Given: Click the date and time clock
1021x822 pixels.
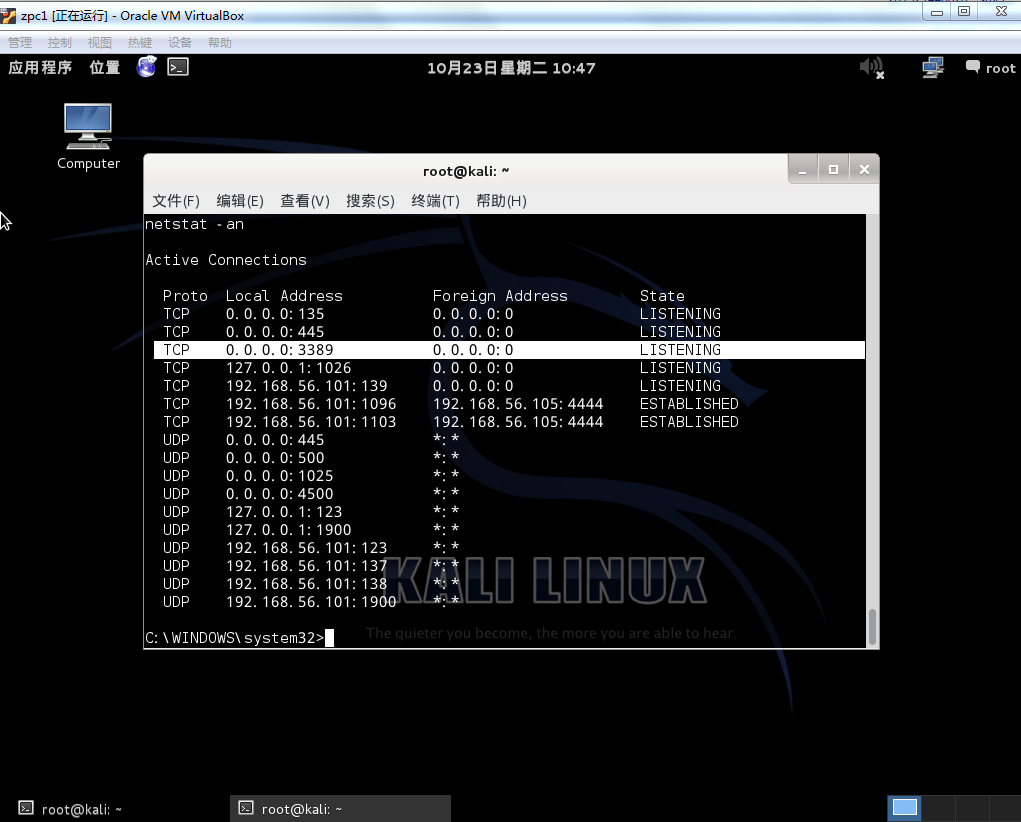Looking at the screenshot, I should pyautogui.click(x=511, y=68).
